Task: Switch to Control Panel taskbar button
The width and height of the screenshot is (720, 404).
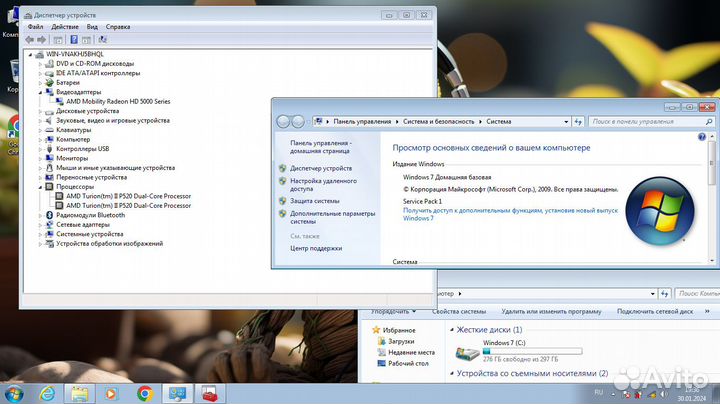Action: [x=177, y=393]
